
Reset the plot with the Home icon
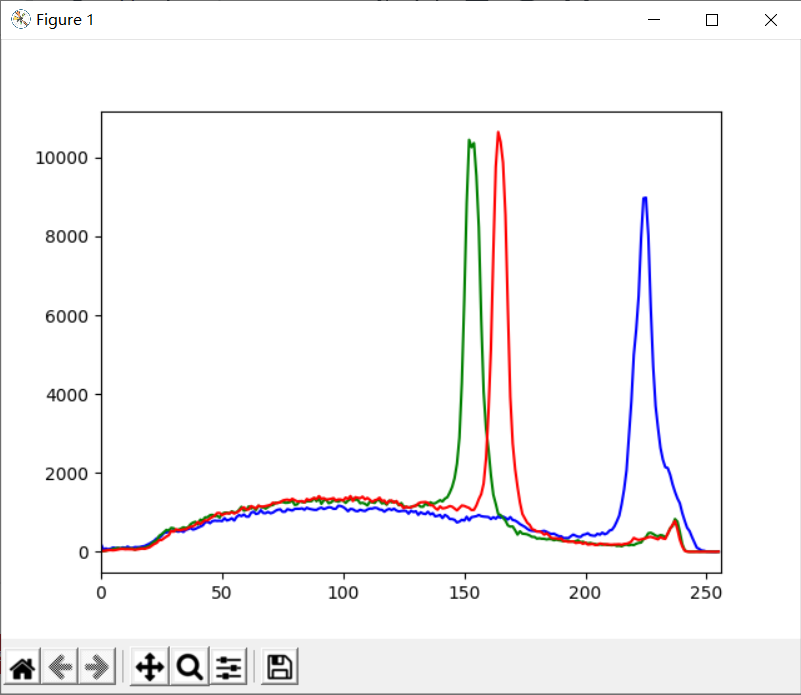pos(23,667)
